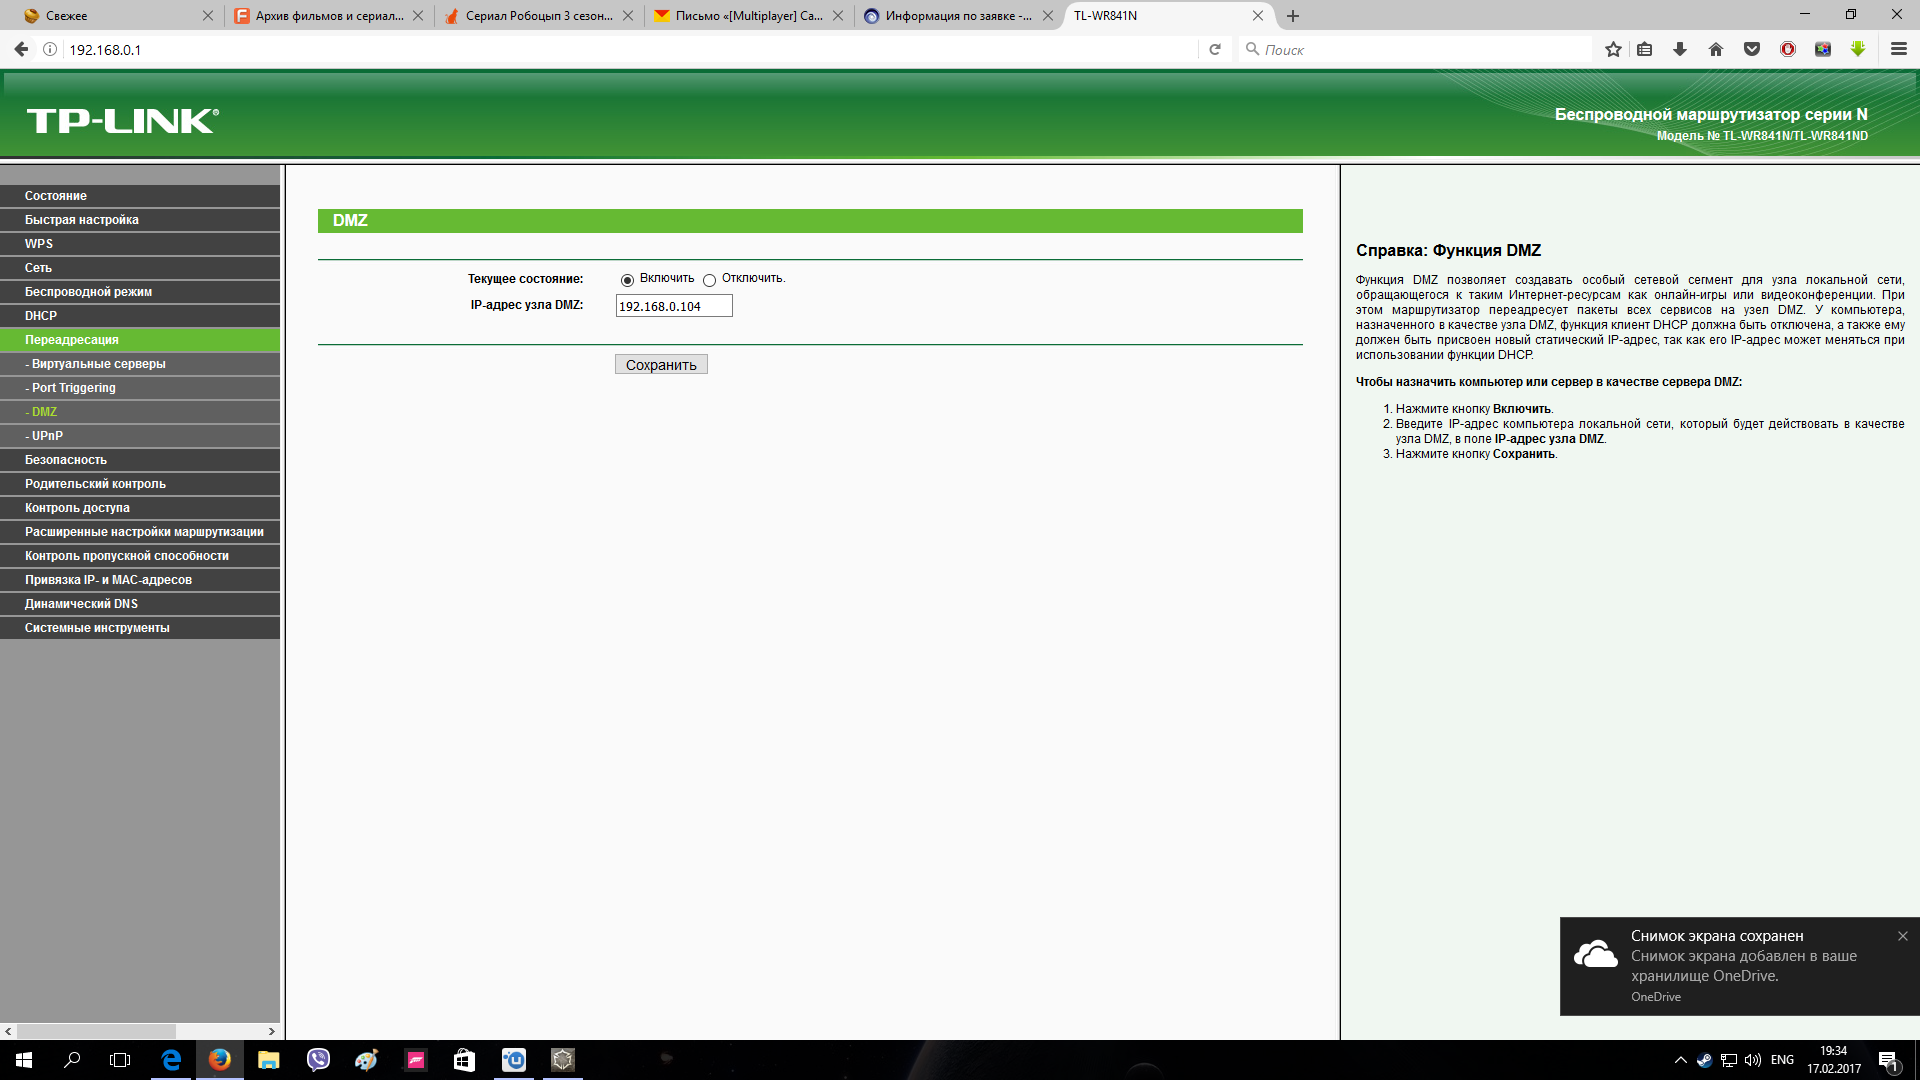Select the Отключить radio button
1920x1080 pixels.
point(709,280)
